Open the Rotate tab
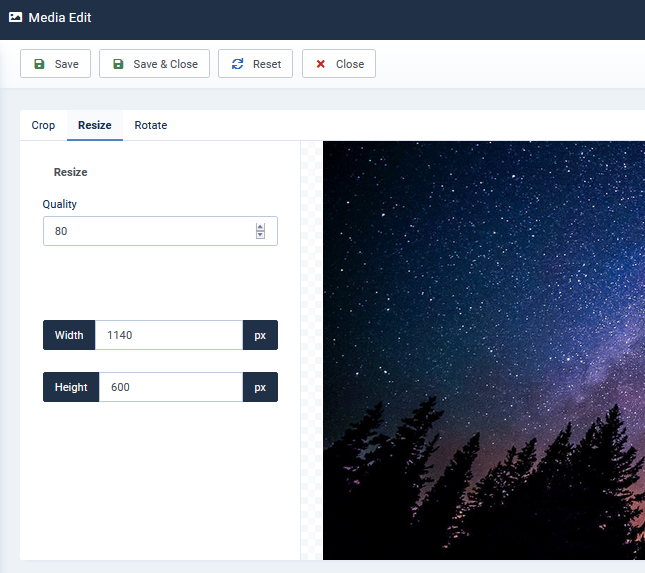 pyautogui.click(x=151, y=125)
